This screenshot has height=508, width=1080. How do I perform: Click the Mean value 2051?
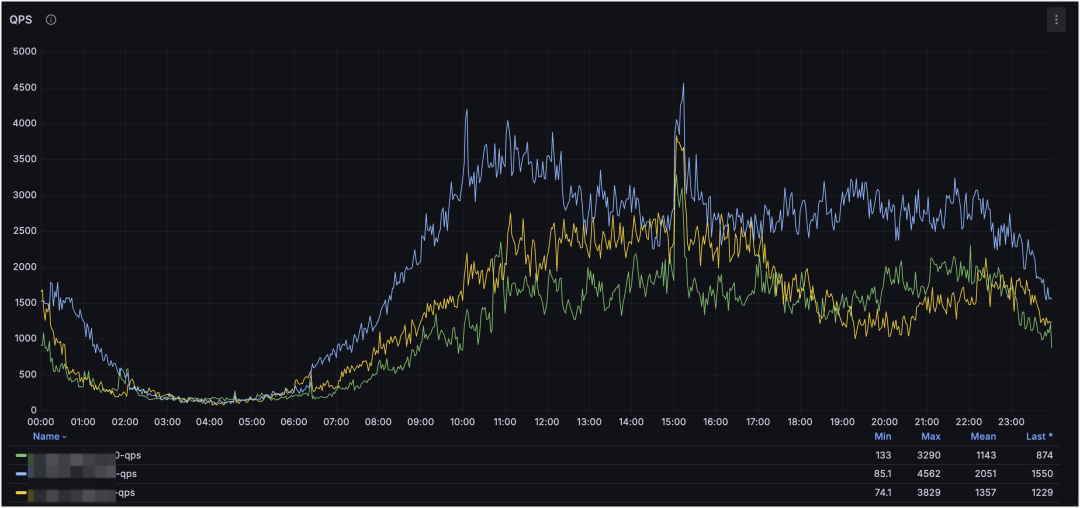click(984, 474)
